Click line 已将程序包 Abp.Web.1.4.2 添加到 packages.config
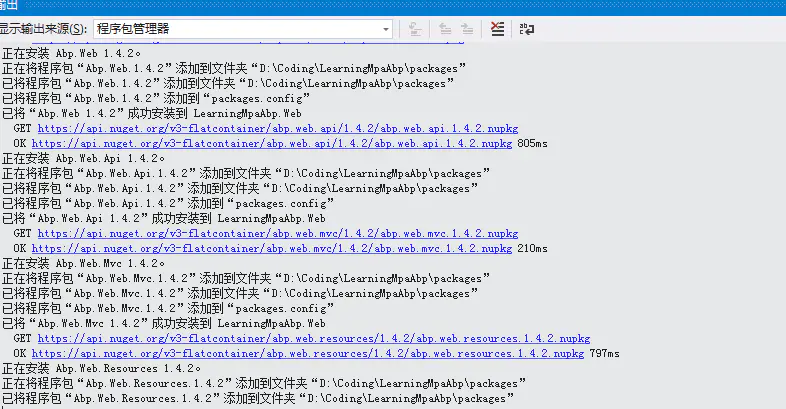This screenshot has height=409, width=786. coord(156,98)
